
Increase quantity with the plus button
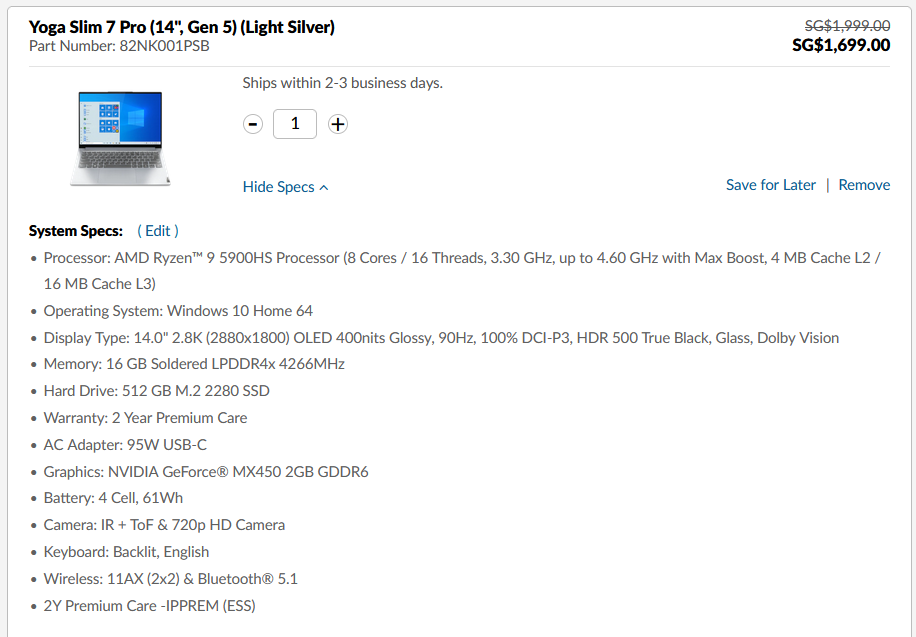(338, 124)
